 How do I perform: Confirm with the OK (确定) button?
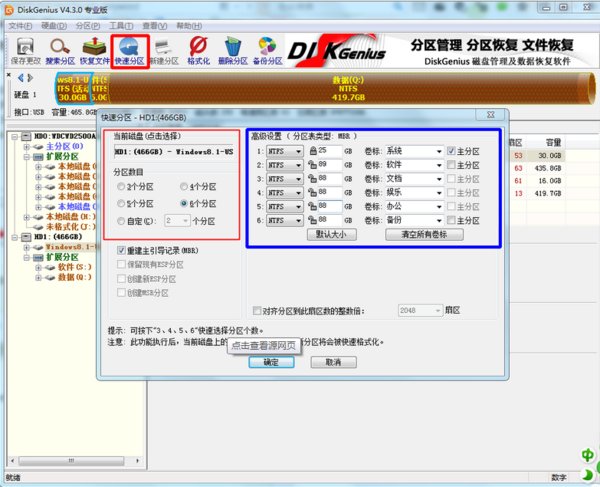tap(271, 362)
